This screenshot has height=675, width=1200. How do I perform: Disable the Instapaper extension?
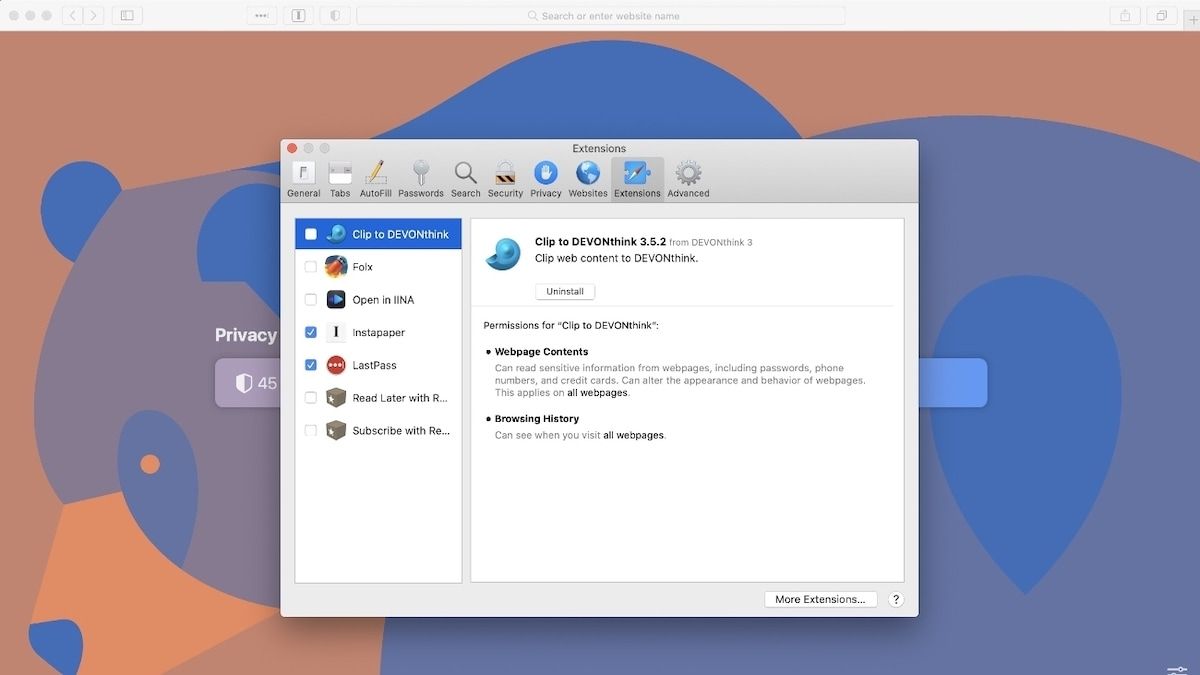coord(311,331)
